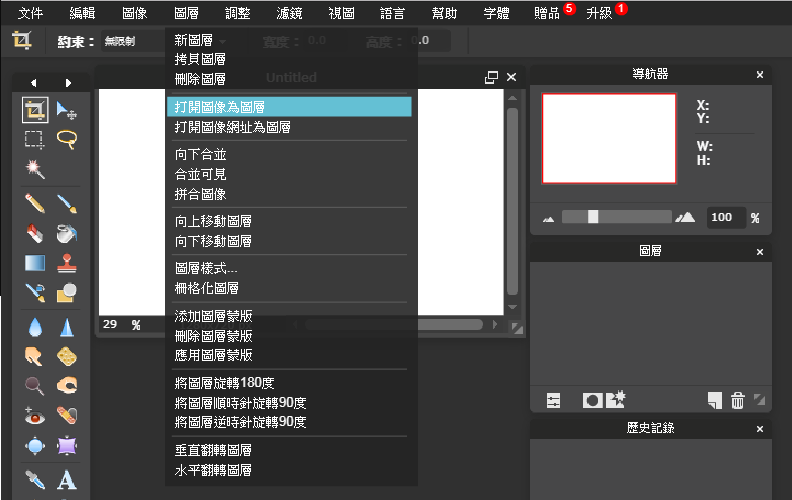Select the Bloat tool
This screenshot has height=500, width=792.
point(35,445)
